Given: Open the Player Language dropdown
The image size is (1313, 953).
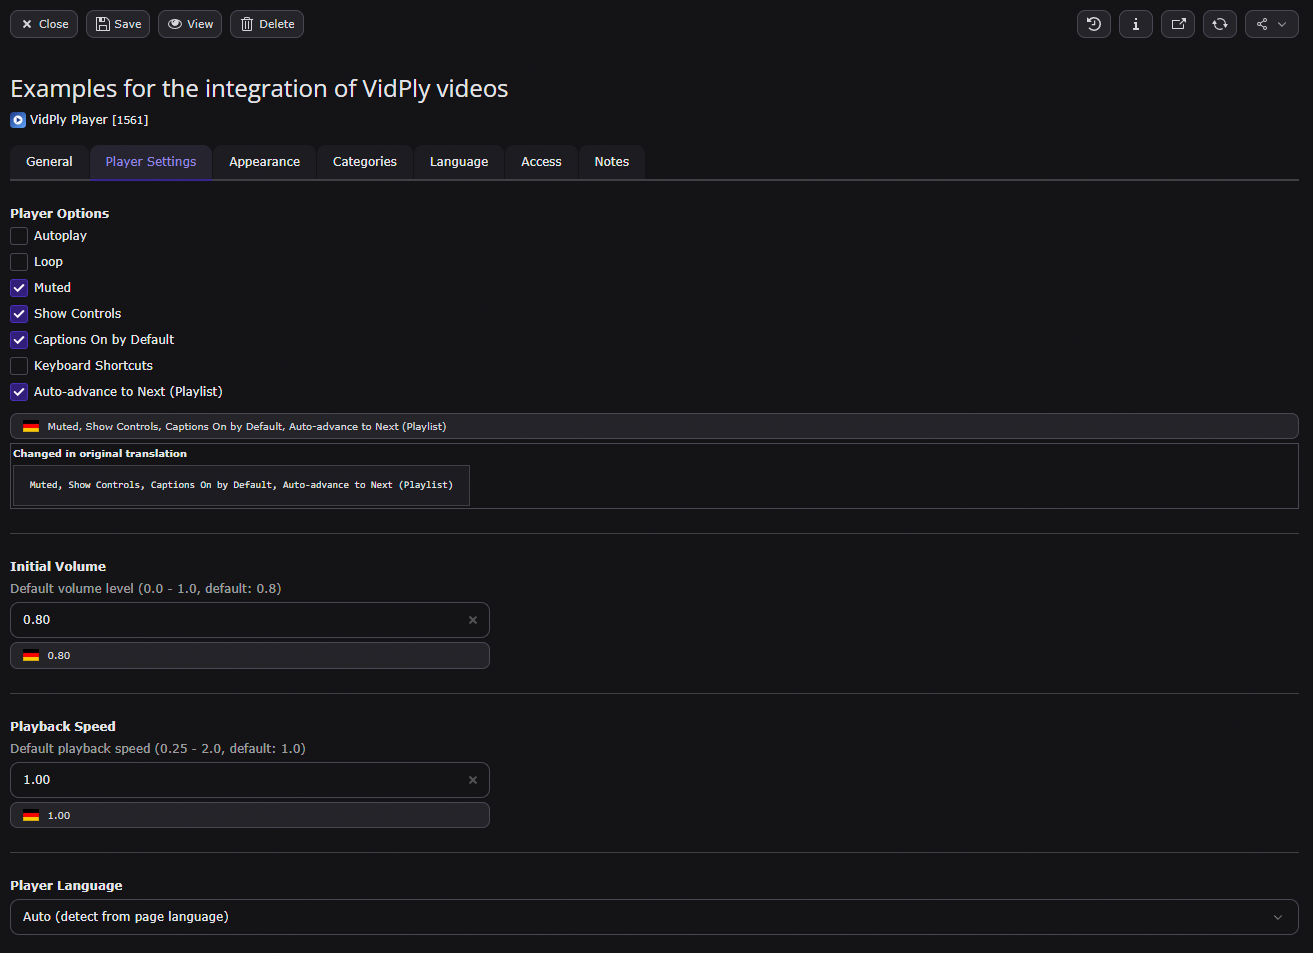Looking at the screenshot, I should point(654,917).
